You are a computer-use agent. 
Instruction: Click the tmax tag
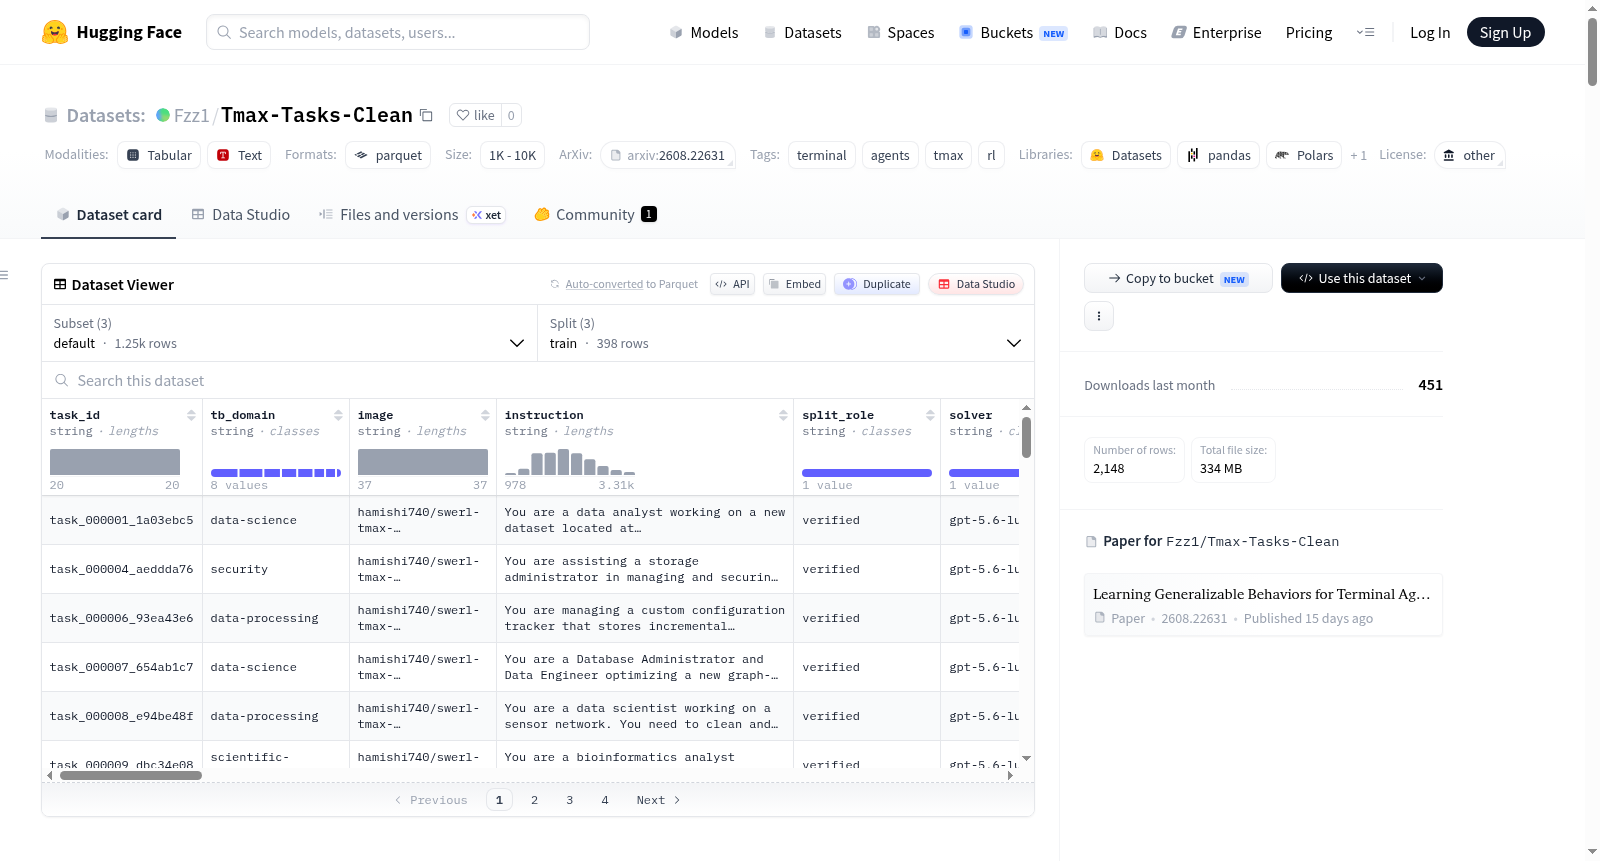click(x=948, y=155)
